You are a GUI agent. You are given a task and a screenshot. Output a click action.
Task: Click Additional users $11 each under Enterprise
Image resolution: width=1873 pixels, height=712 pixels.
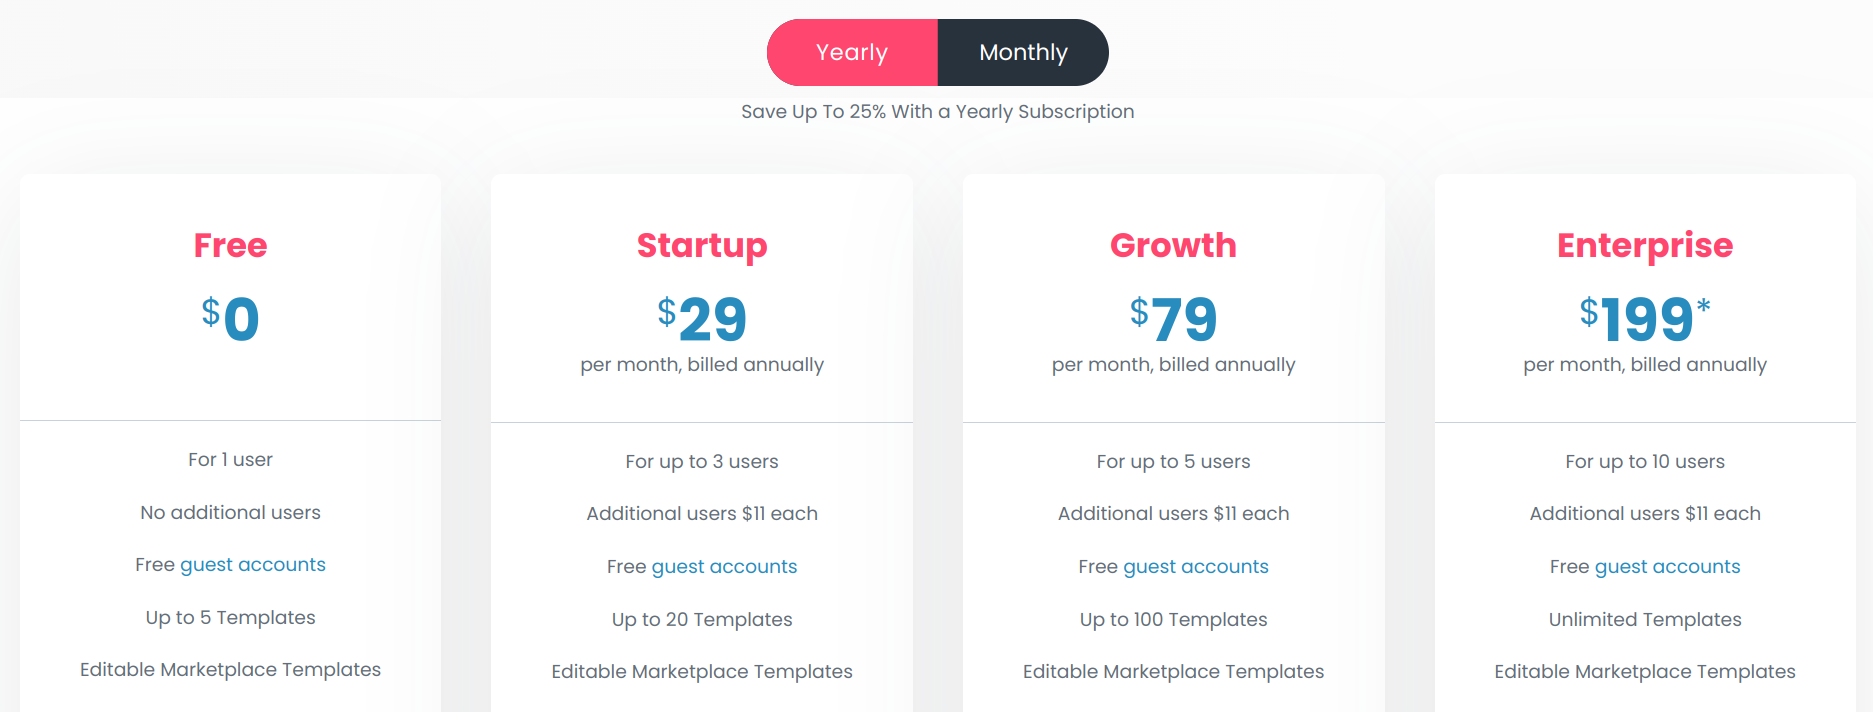(x=1644, y=512)
